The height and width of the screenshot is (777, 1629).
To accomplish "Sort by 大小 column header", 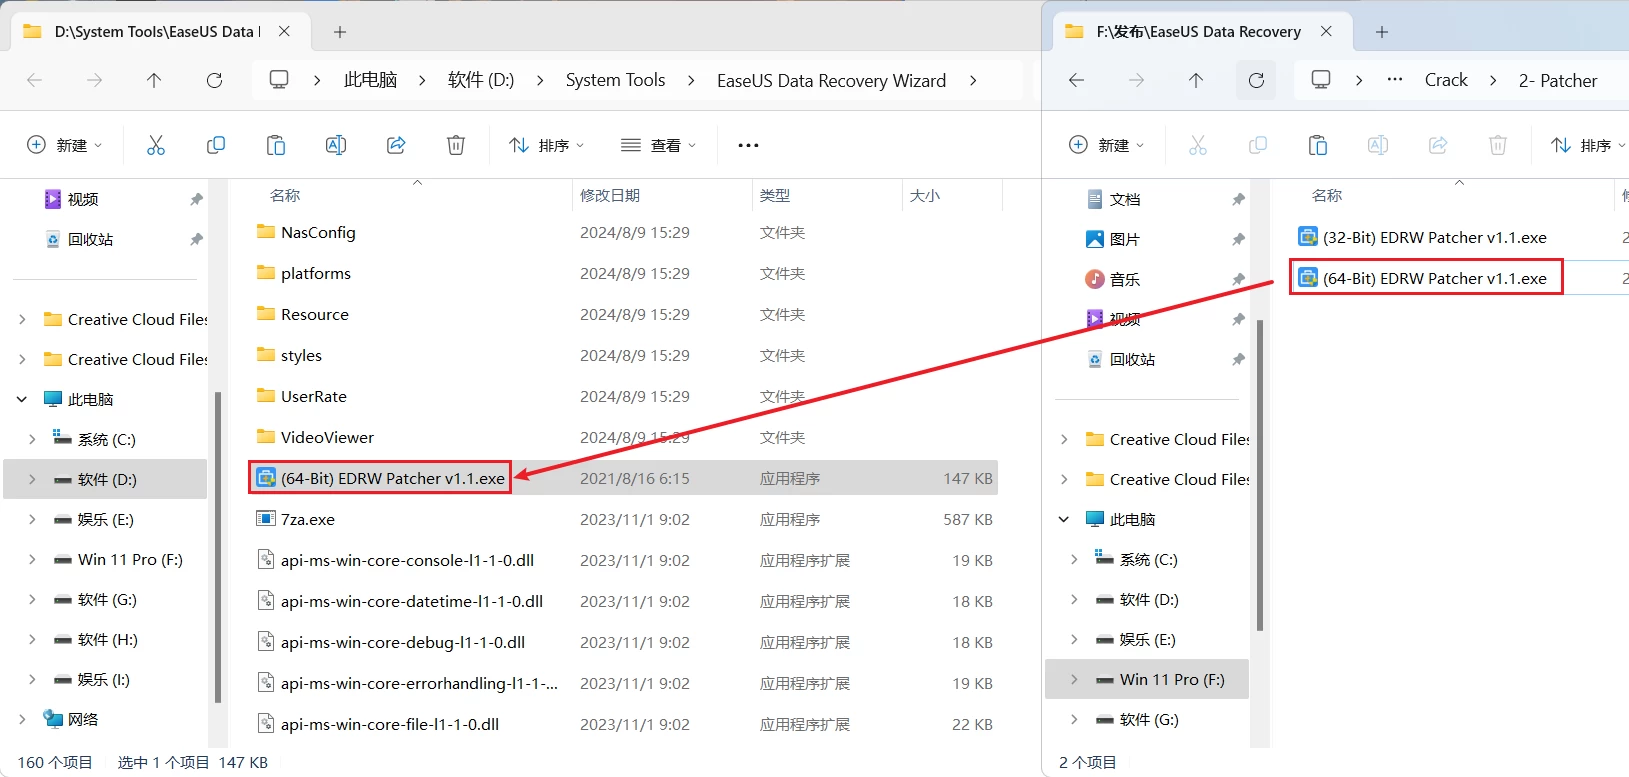I will [x=925, y=195].
